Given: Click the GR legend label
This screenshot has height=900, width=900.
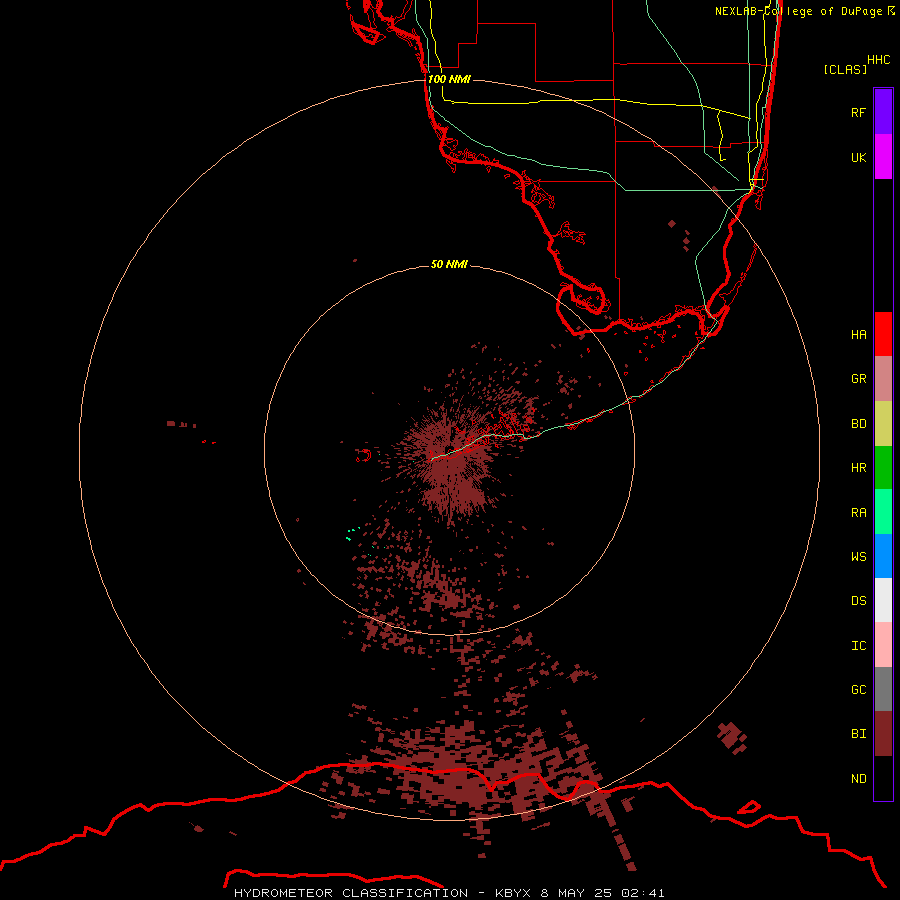Looking at the screenshot, I should click(858, 378).
